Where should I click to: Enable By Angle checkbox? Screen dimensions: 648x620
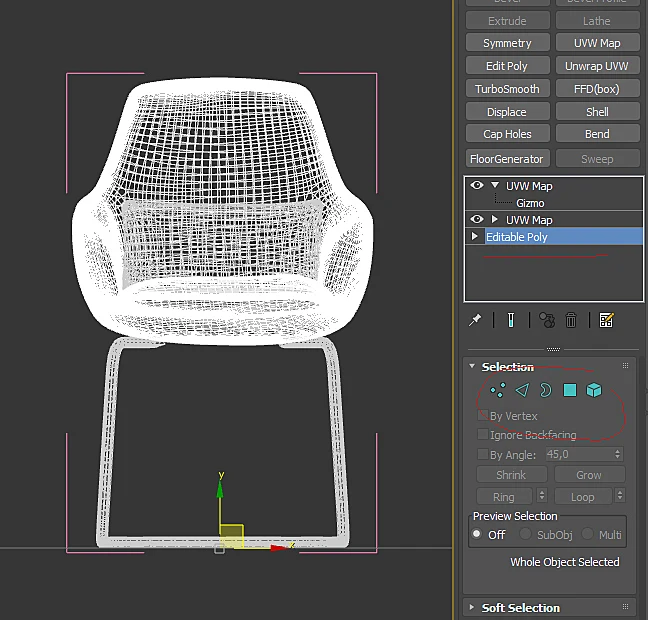pyautogui.click(x=483, y=454)
